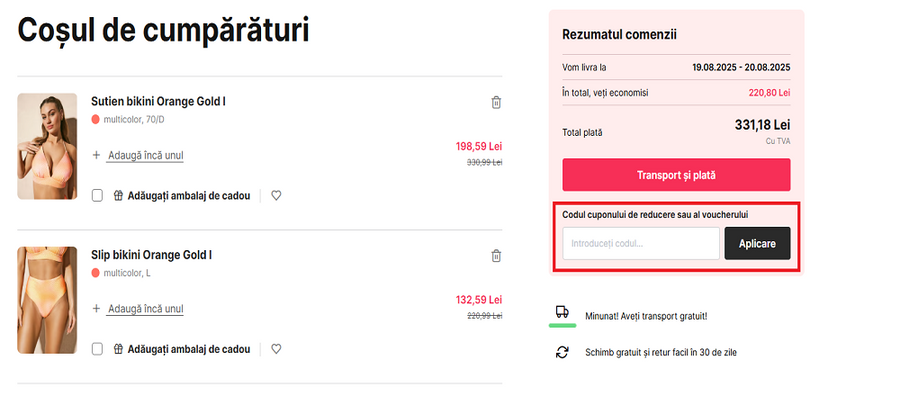Image resolution: width=900 pixels, height=405 pixels.
Task: Delete Sutien bikini Orange Gold with trash icon
Action: 496,102
